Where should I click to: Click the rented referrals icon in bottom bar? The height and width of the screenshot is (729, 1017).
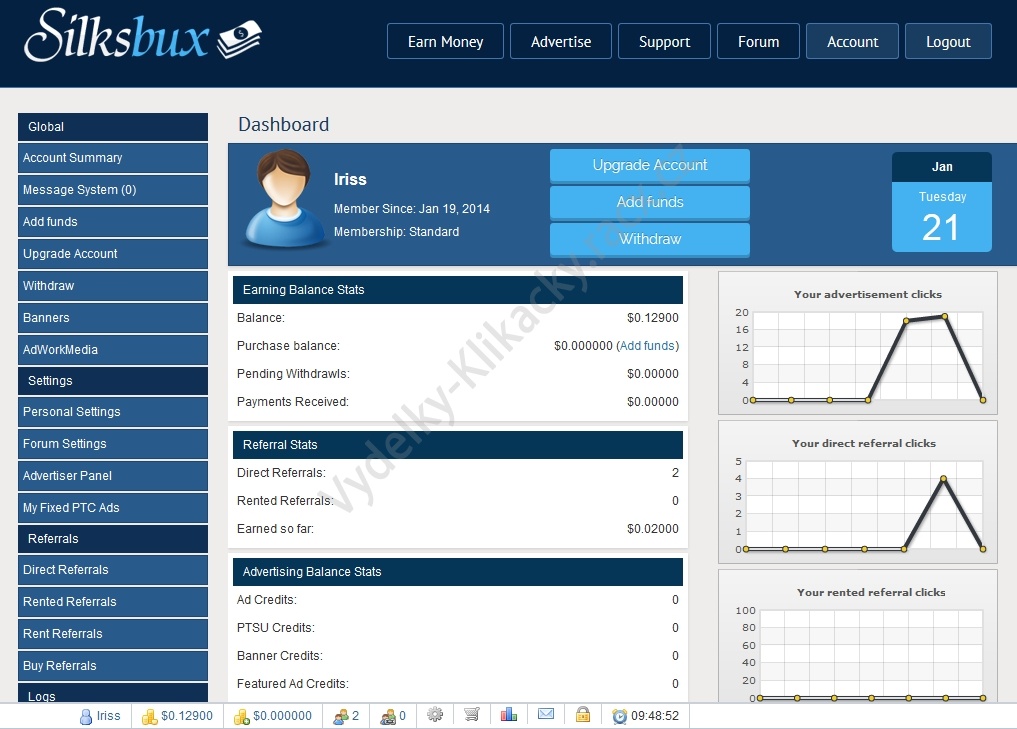(x=388, y=716)
